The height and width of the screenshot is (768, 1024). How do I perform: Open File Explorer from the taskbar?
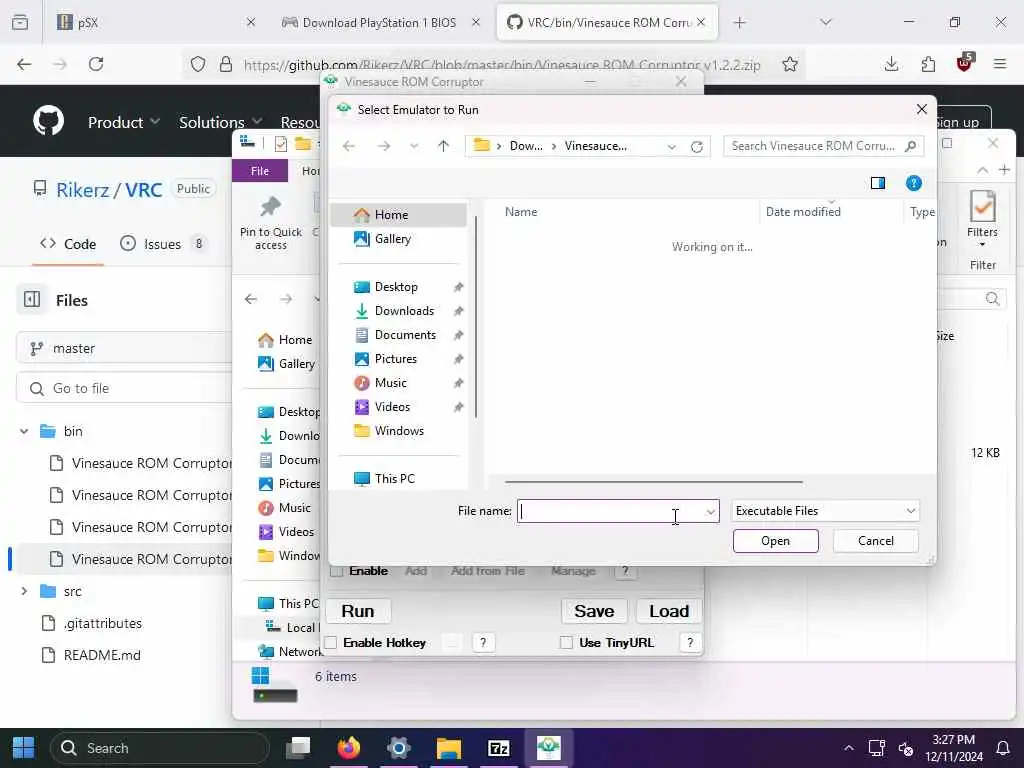click(449, 748)
